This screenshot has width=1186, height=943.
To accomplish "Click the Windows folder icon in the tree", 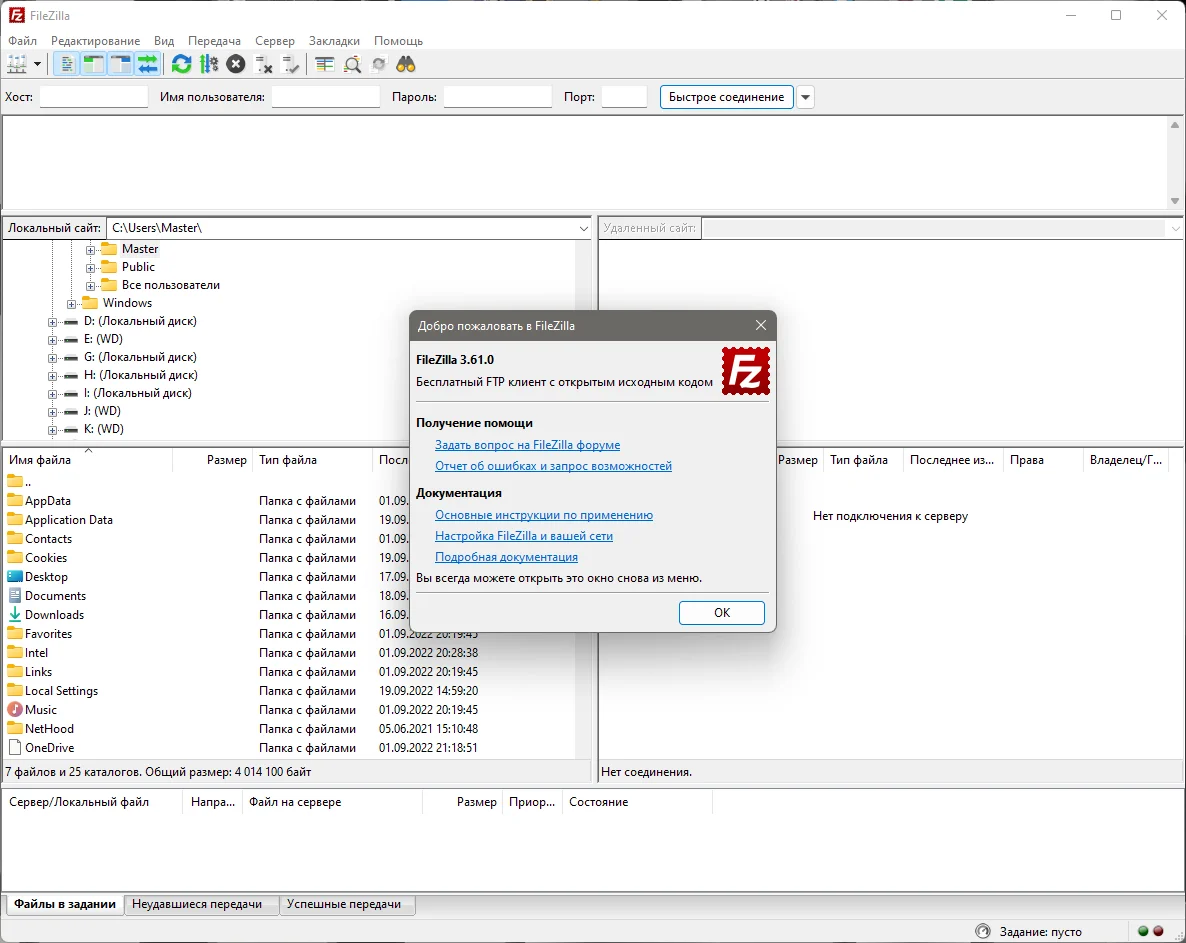I will (x=90, y=302).
